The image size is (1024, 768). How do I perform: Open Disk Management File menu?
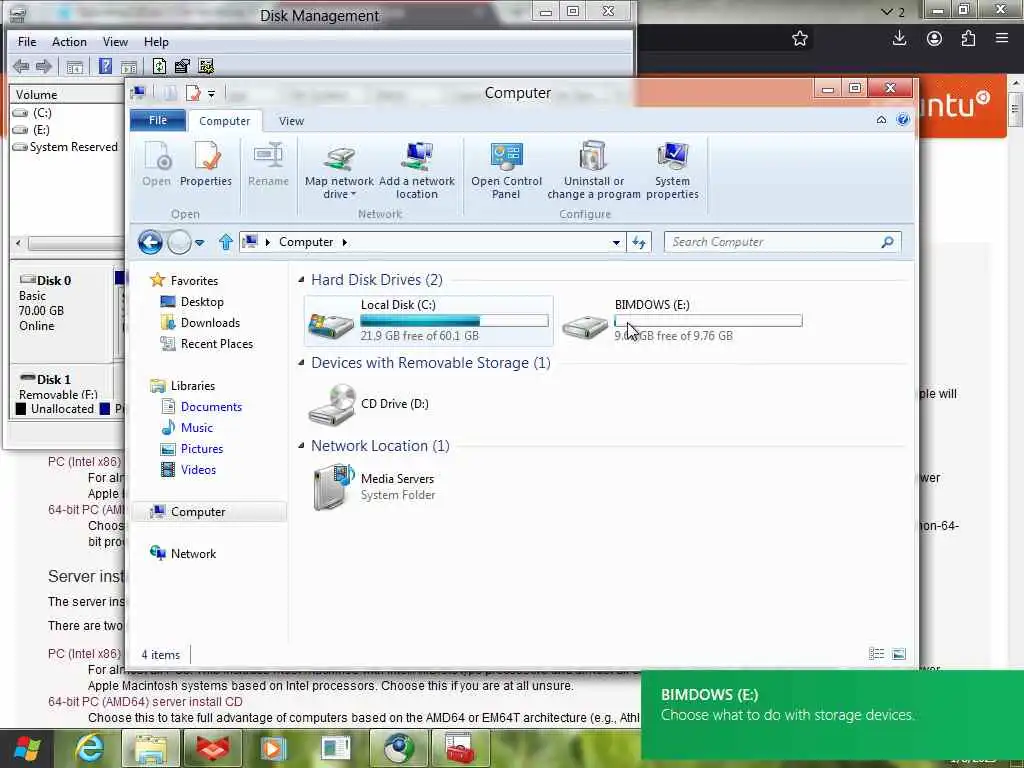27,42
